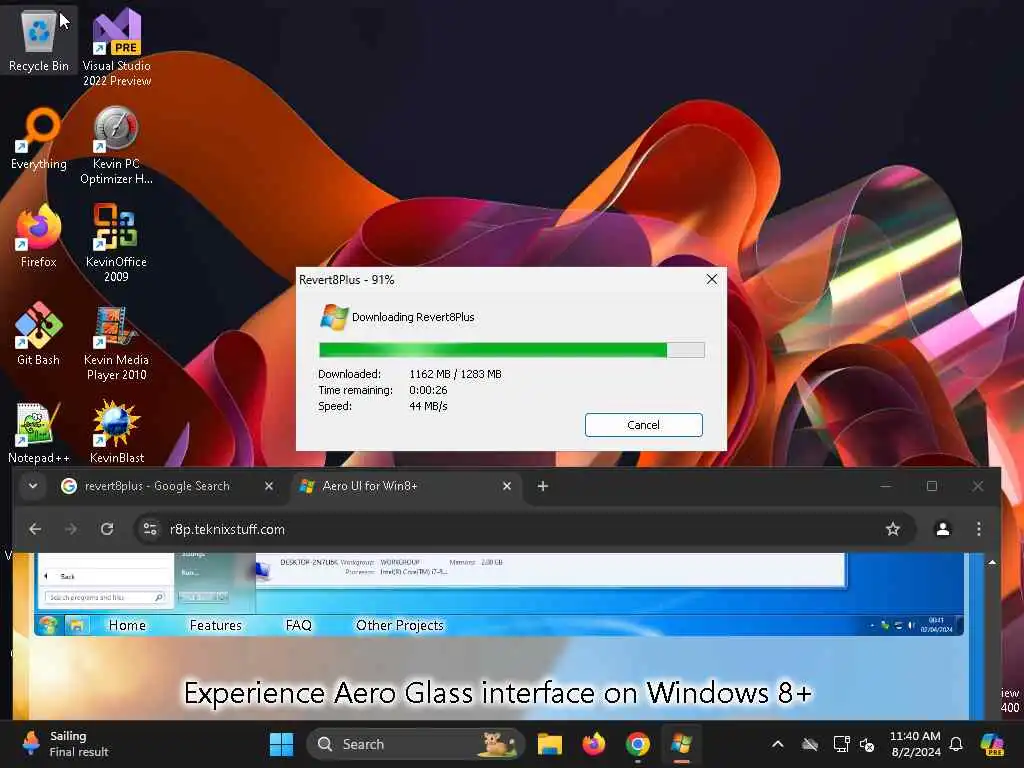Open the Chrome profile menu
Viewport: 1024px width, 768px height.
point(942,529)
